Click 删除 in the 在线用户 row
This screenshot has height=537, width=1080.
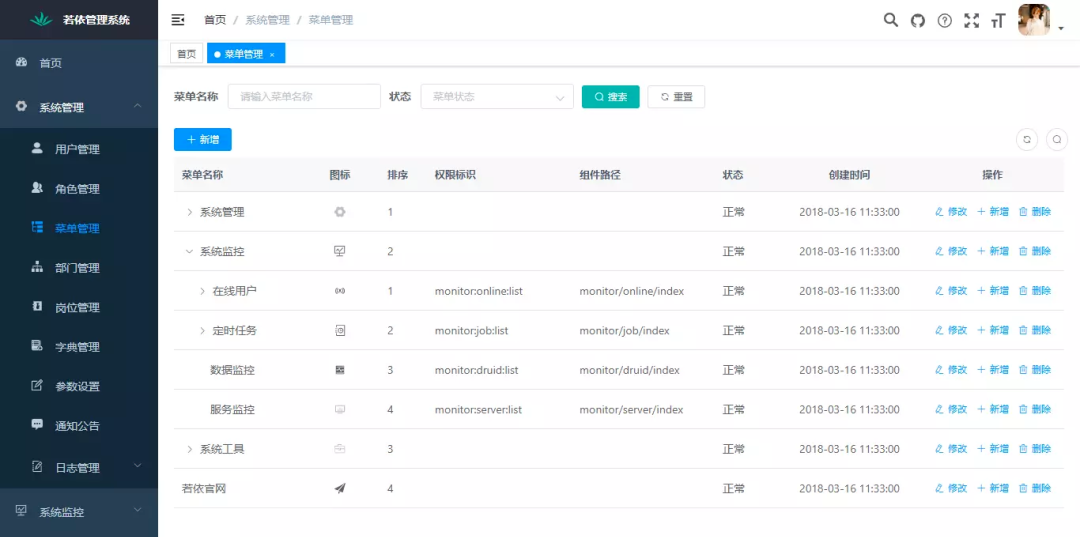pyautogui.click(x=1035, y=291)
